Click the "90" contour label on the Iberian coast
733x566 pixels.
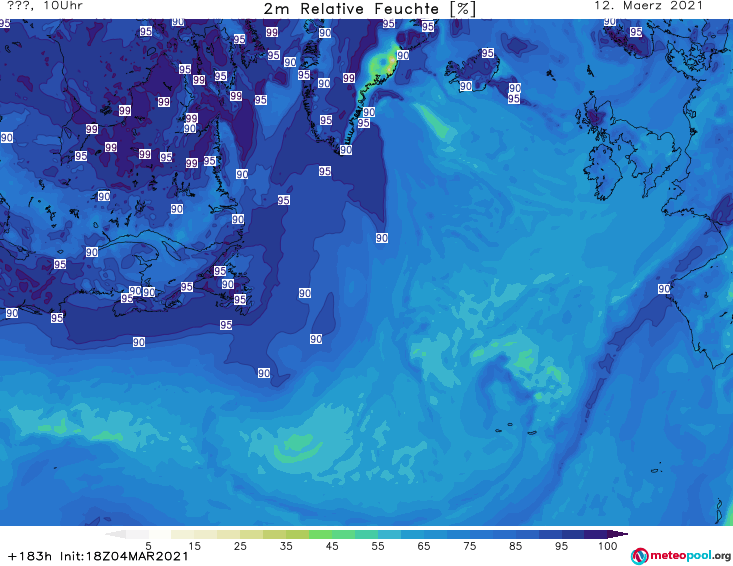pyautogui.click(x=664, y=289)
